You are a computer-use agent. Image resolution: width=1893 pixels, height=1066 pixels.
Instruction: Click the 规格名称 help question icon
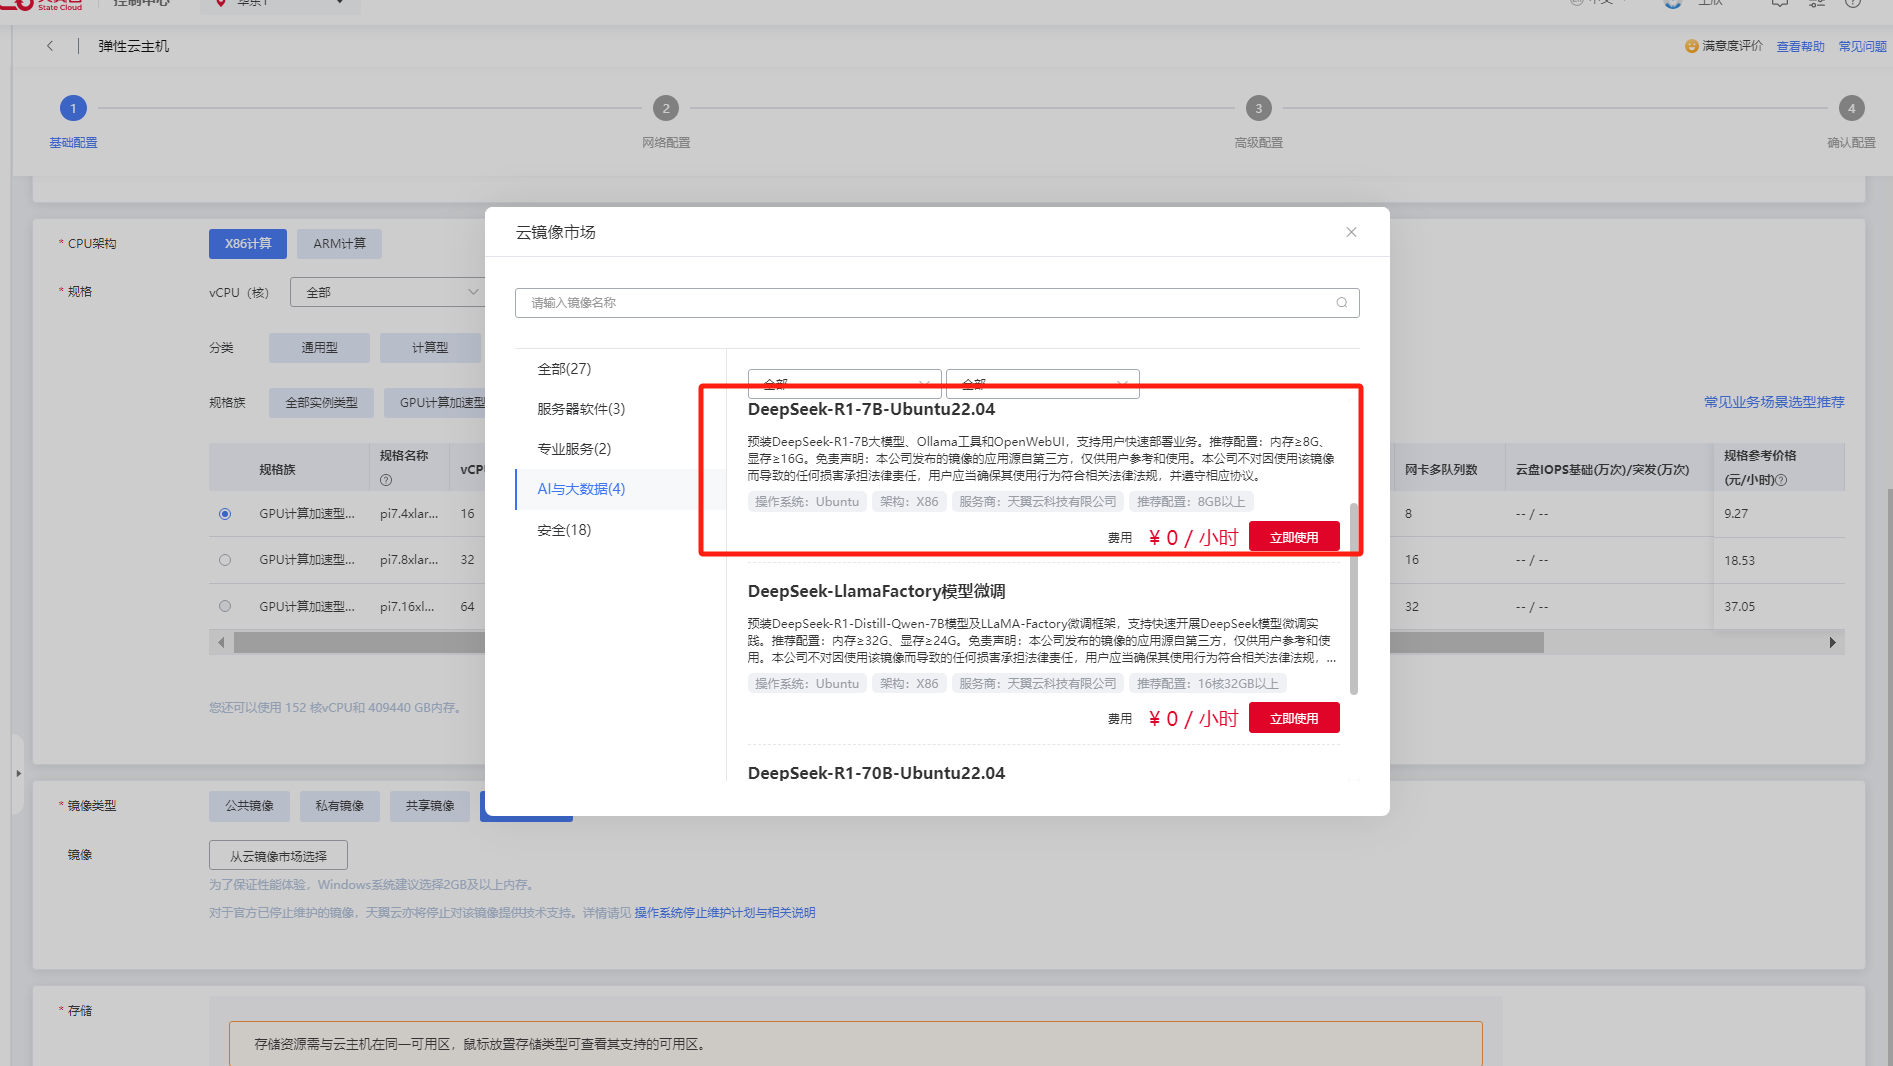pos(386,480)
